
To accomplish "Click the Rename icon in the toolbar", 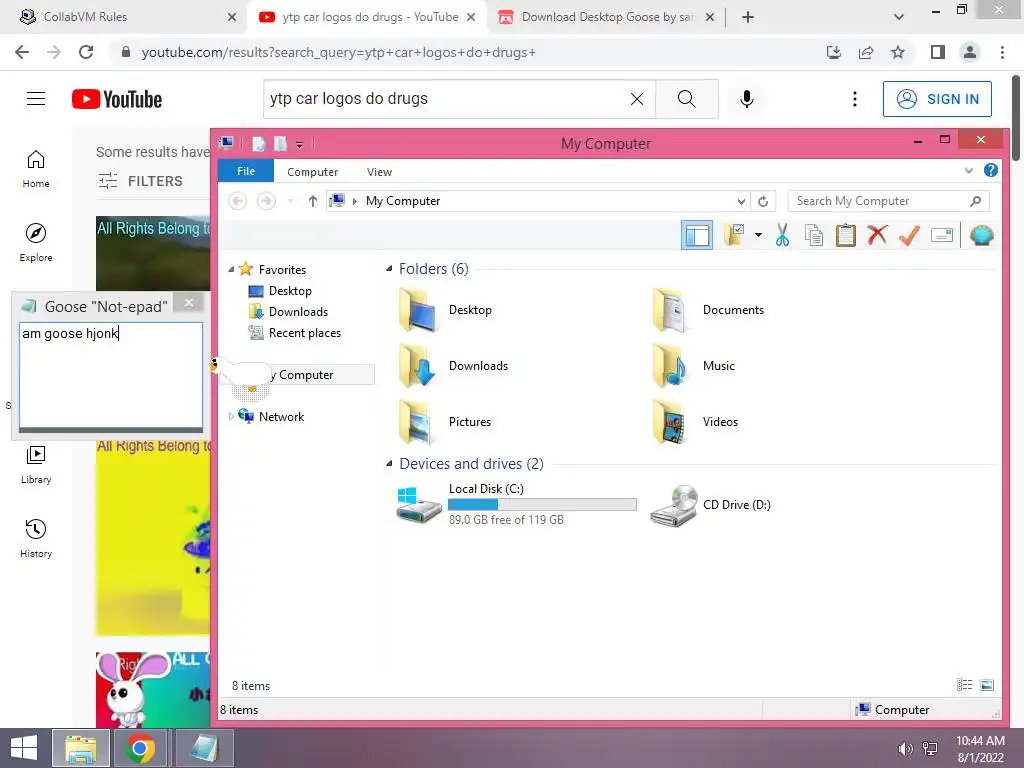I will tap(942, 235).
